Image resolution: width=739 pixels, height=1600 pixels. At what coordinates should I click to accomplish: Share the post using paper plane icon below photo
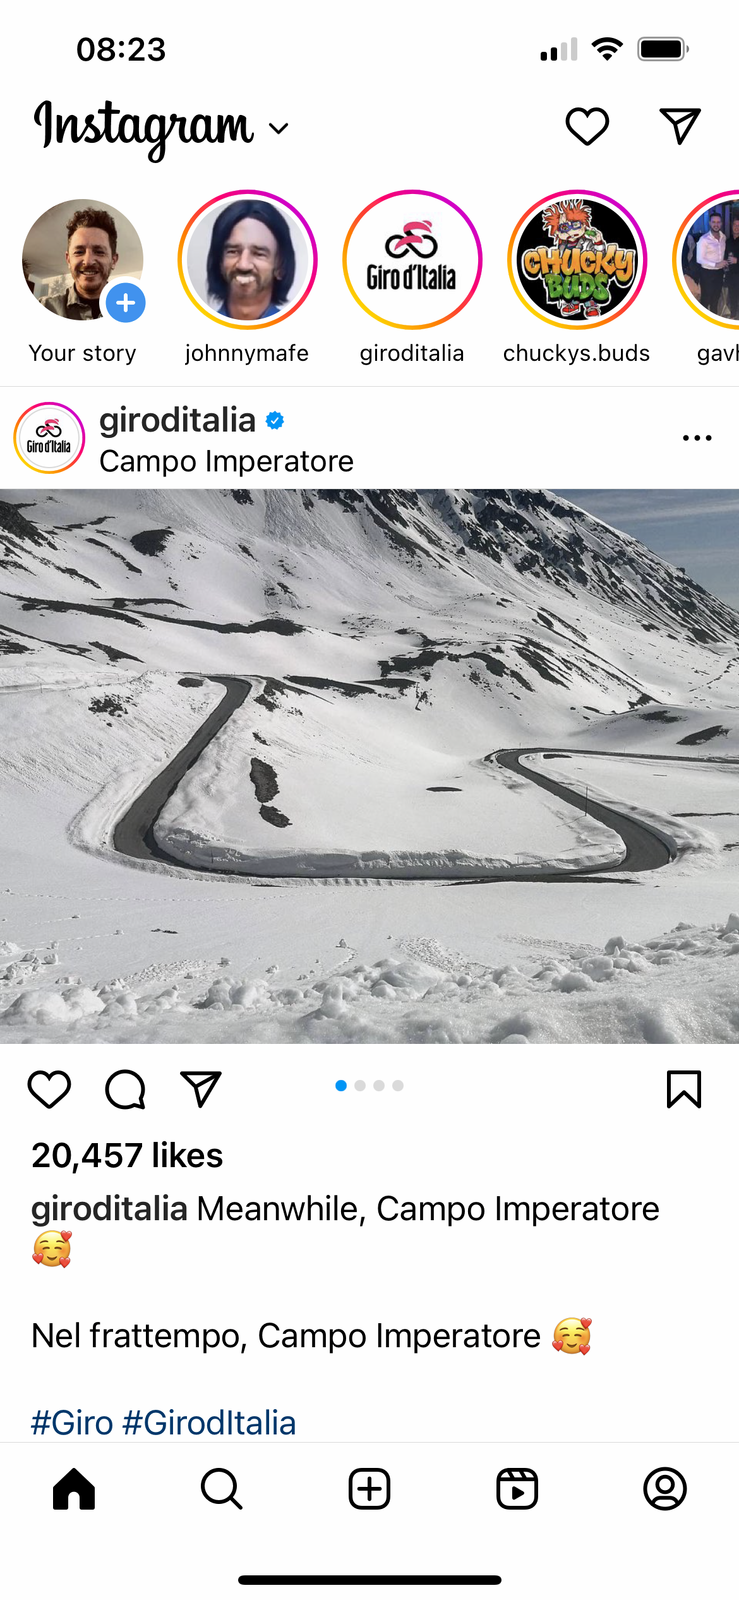201,1089
